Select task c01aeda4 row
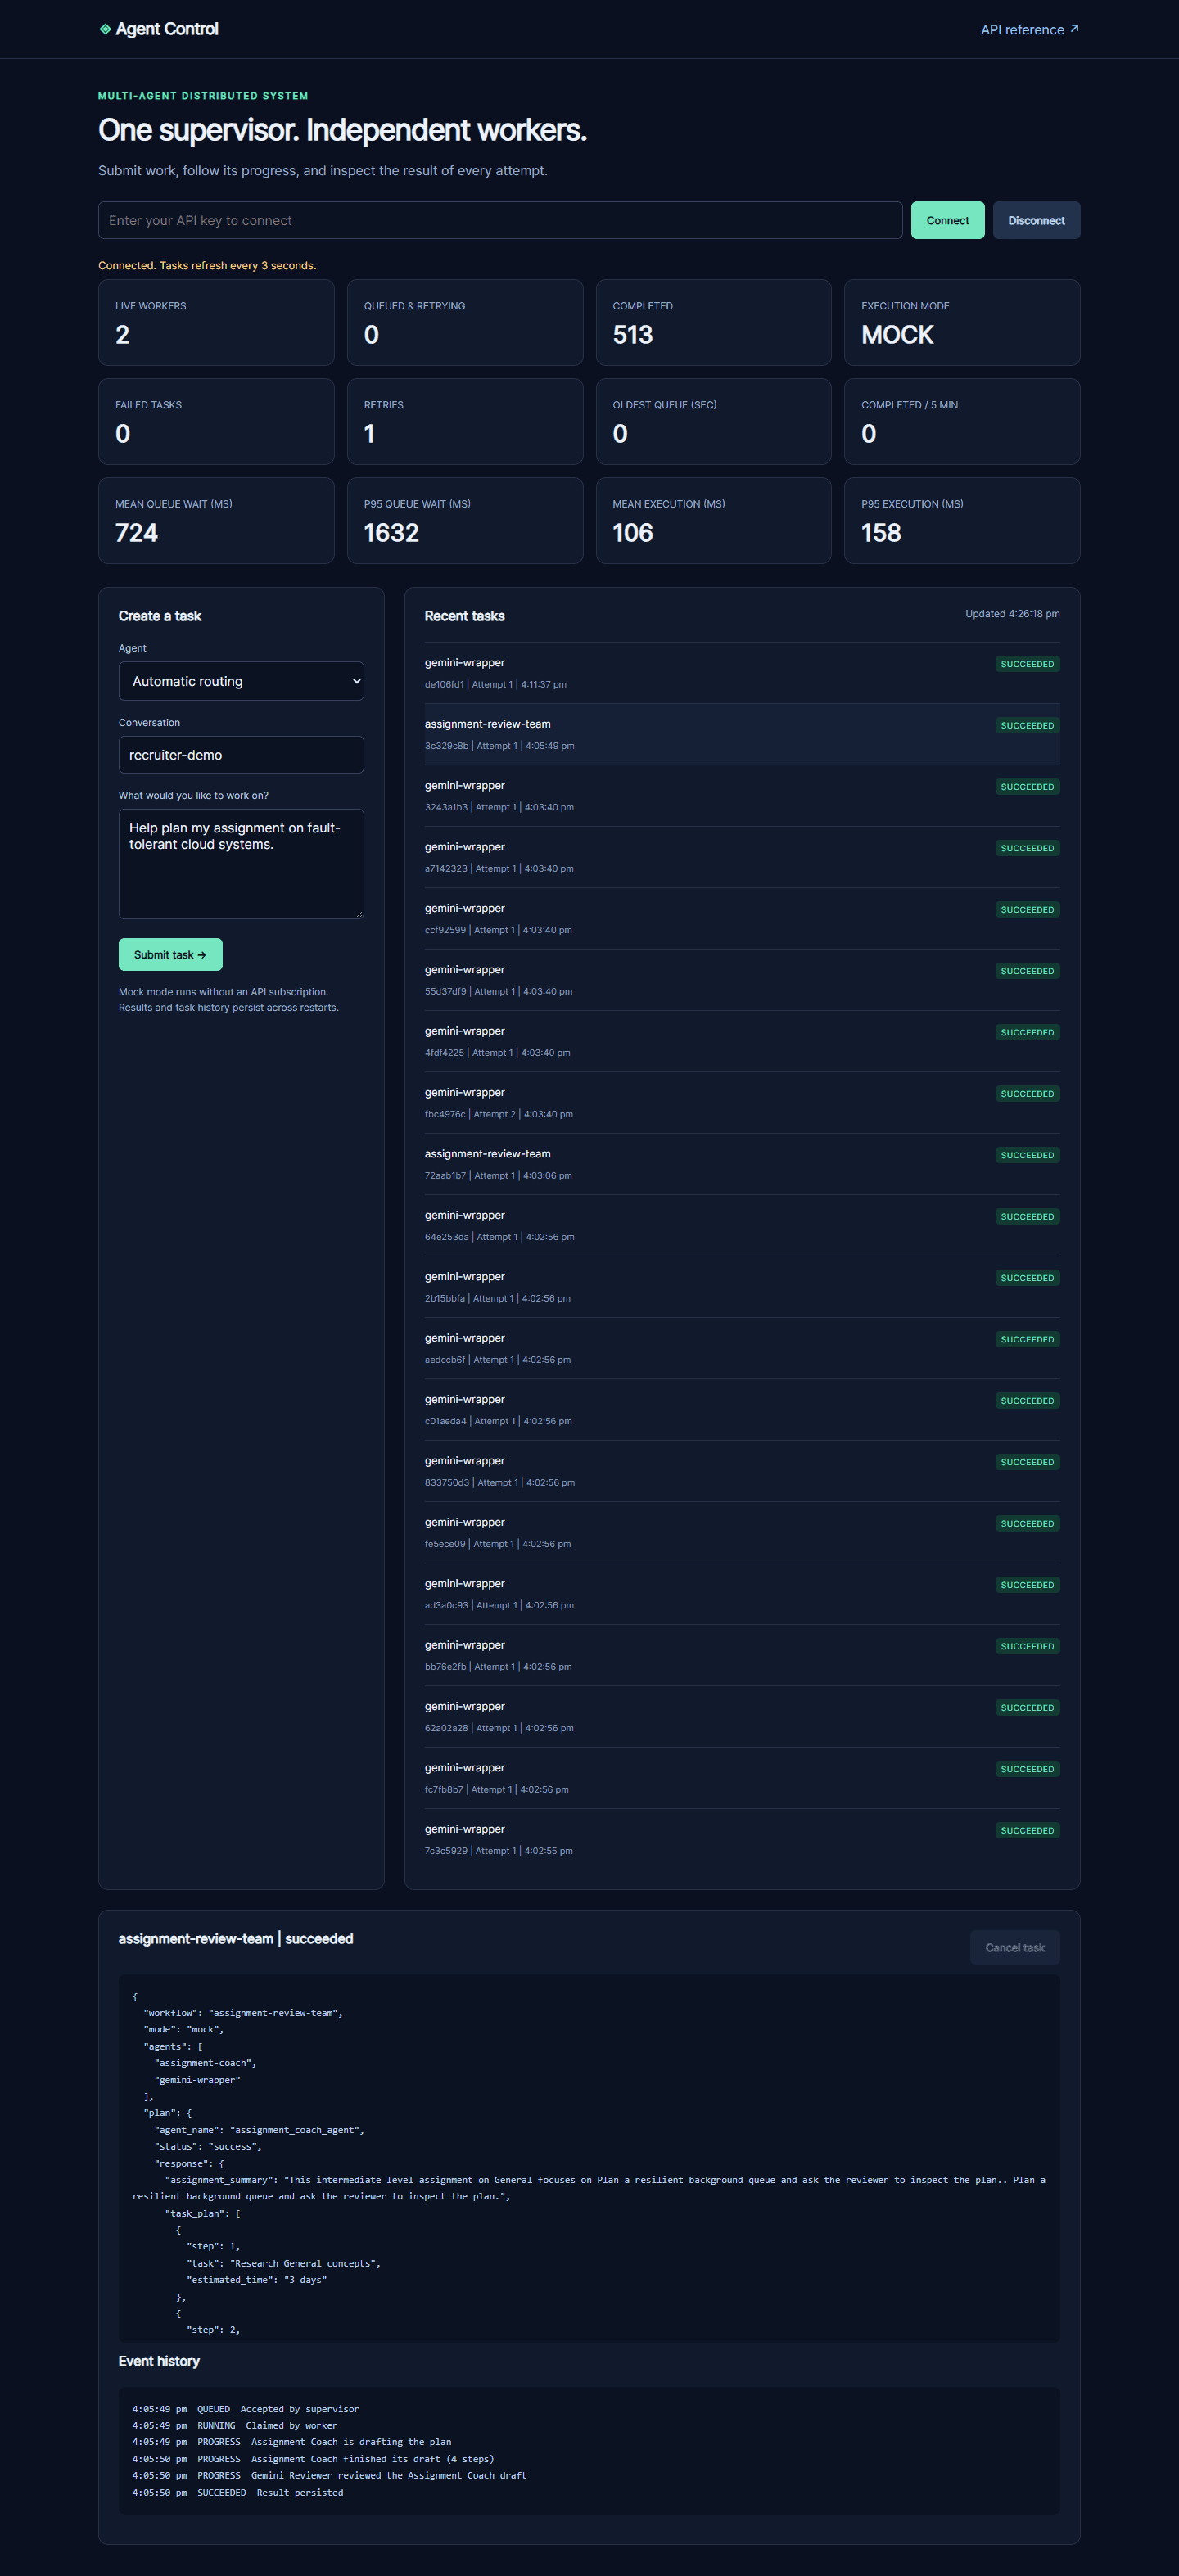This screenshot has height=2576, width=1179. pyautogui.click(x=742, y=1410)
